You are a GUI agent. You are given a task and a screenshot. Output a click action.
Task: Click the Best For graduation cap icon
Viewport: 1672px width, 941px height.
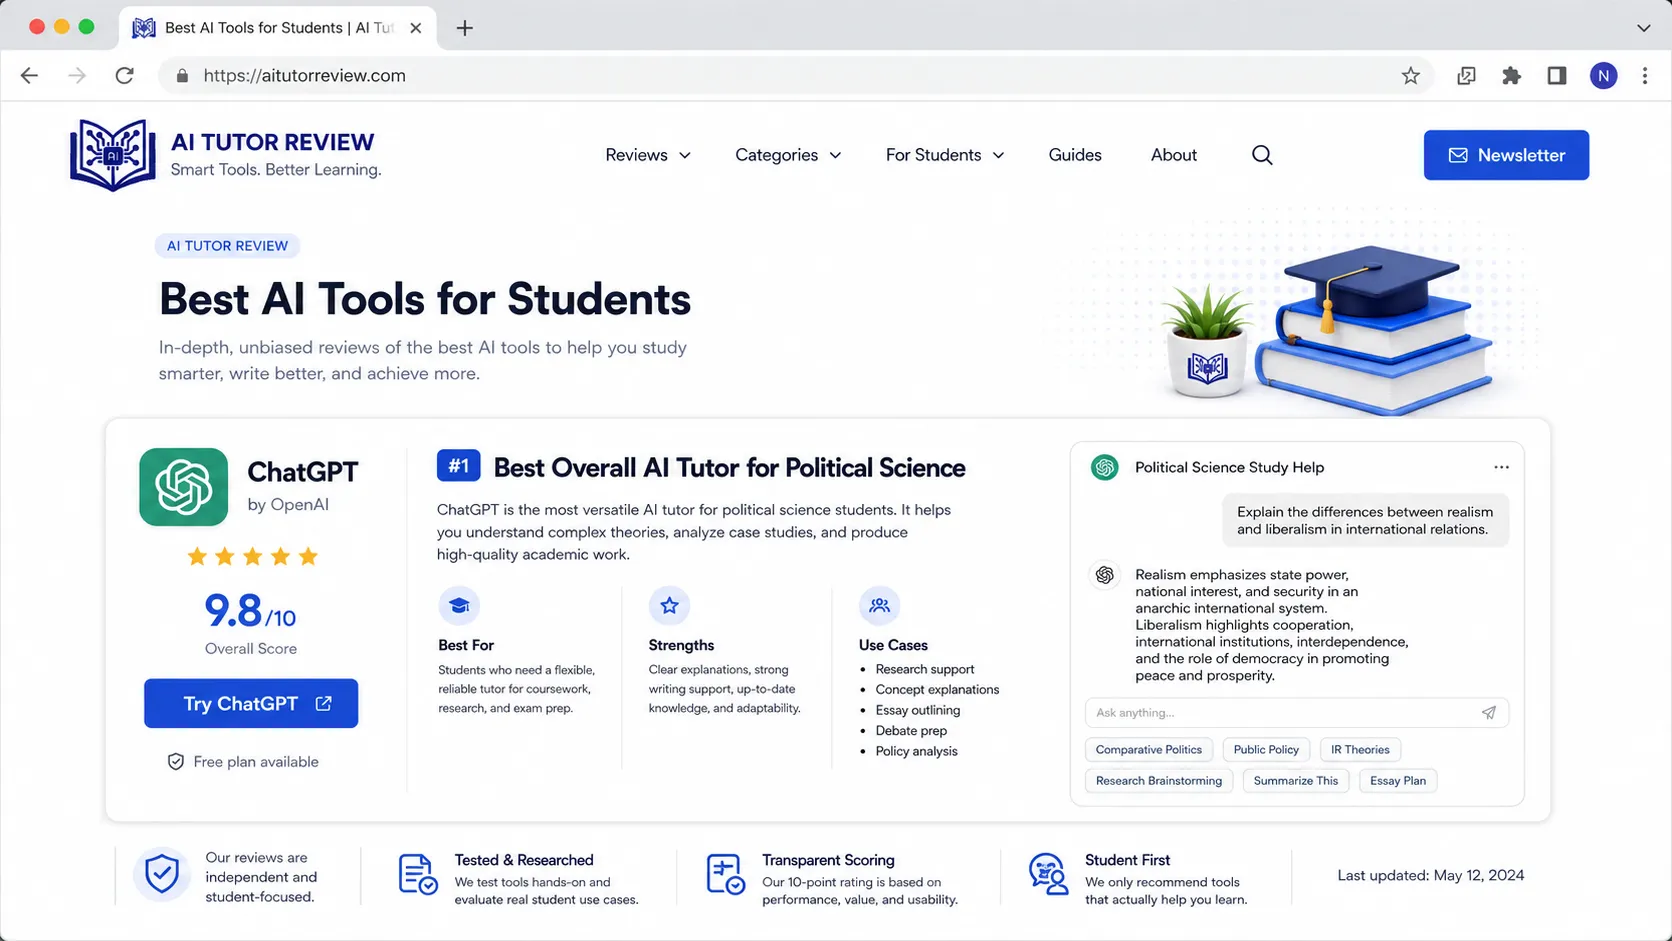point(459,606)
